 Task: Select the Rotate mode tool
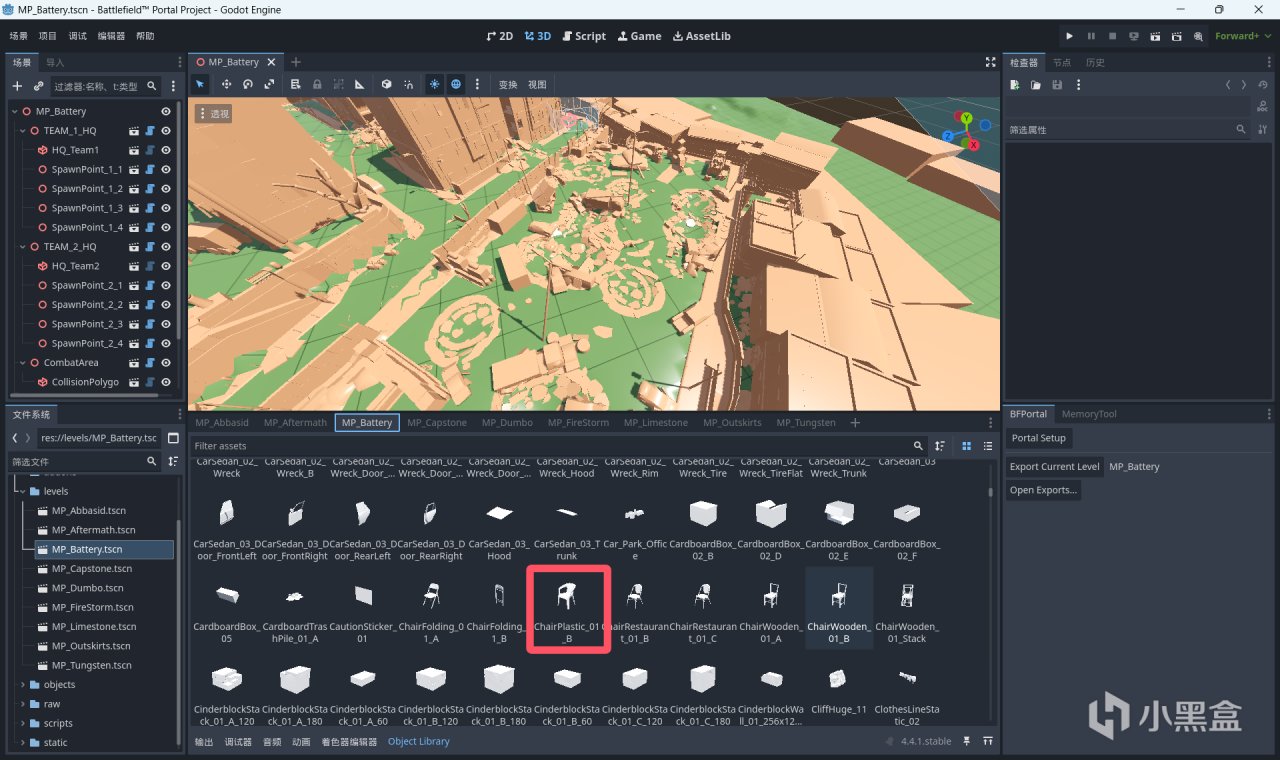pyautogui.click(x=248, y=85)
